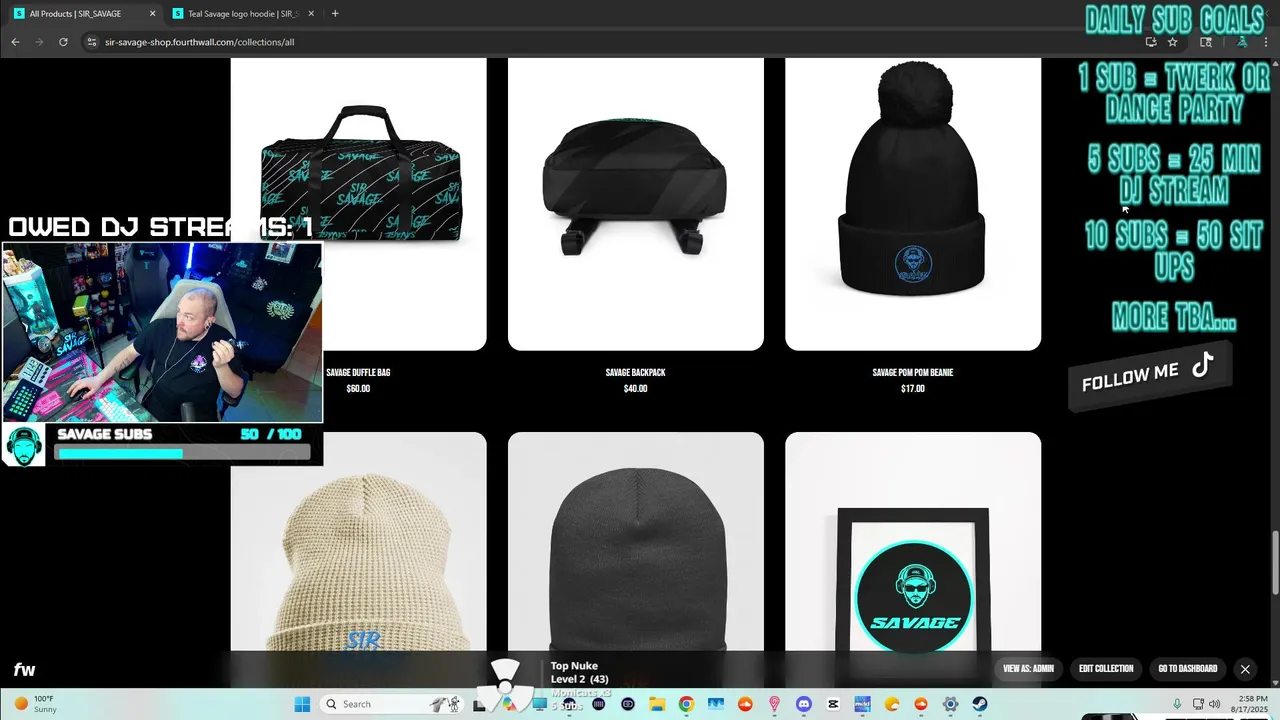1280x720 pixels.
Task: Open the Savage Backpack product image
Action: (636, 204)
